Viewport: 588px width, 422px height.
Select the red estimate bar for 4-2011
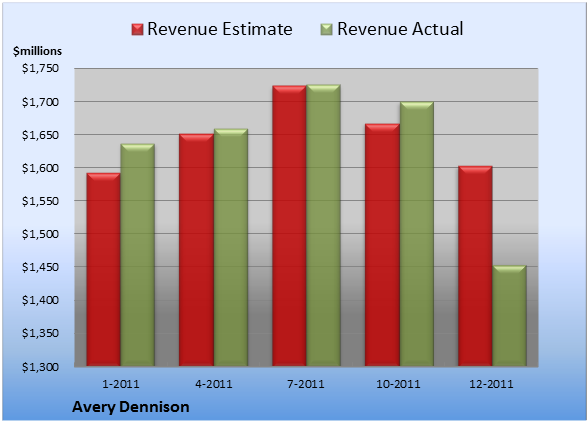[x=196, y=250]
